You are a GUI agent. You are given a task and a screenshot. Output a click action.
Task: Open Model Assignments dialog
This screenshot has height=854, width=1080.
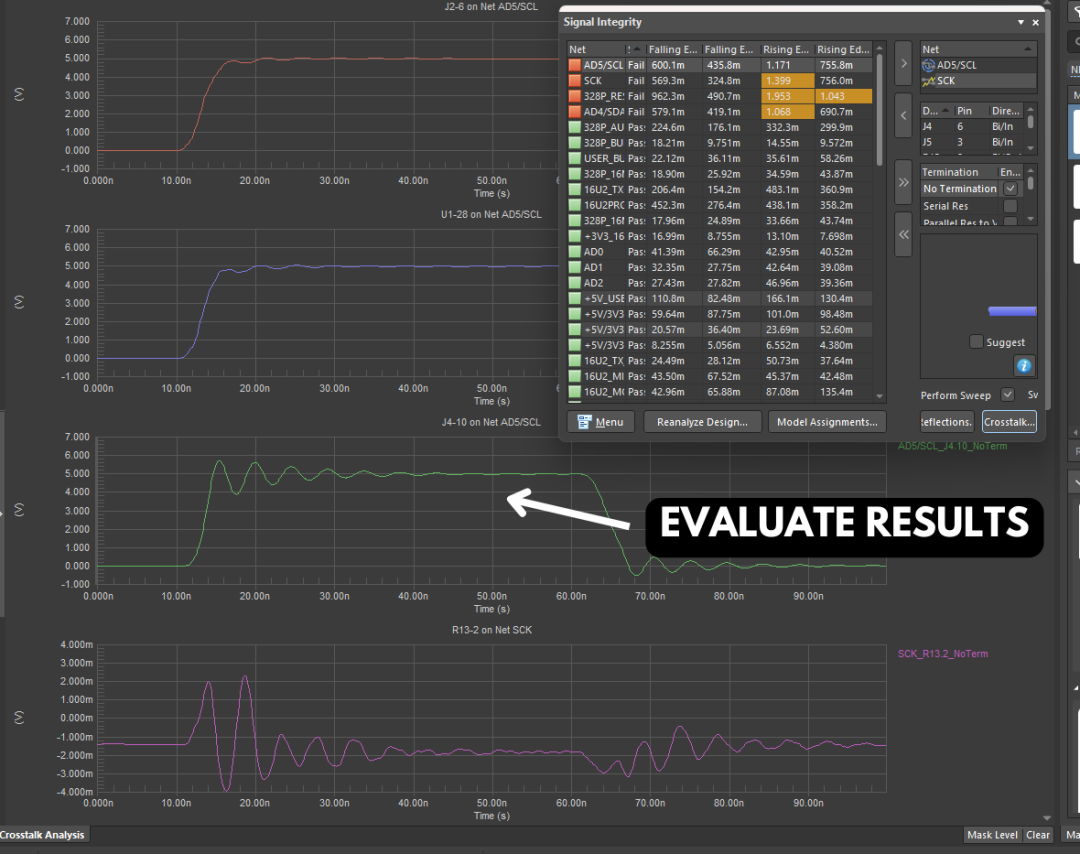[826, 422]
